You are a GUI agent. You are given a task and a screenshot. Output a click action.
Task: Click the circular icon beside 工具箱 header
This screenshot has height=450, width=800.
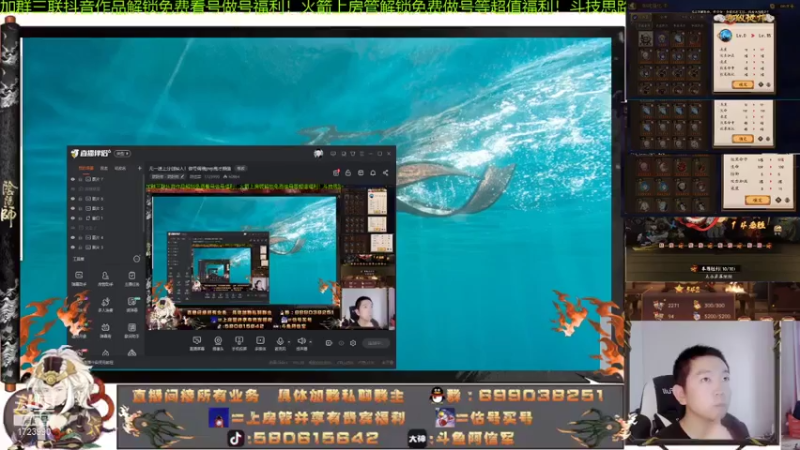pyautogui.click(x=137, y=259)
